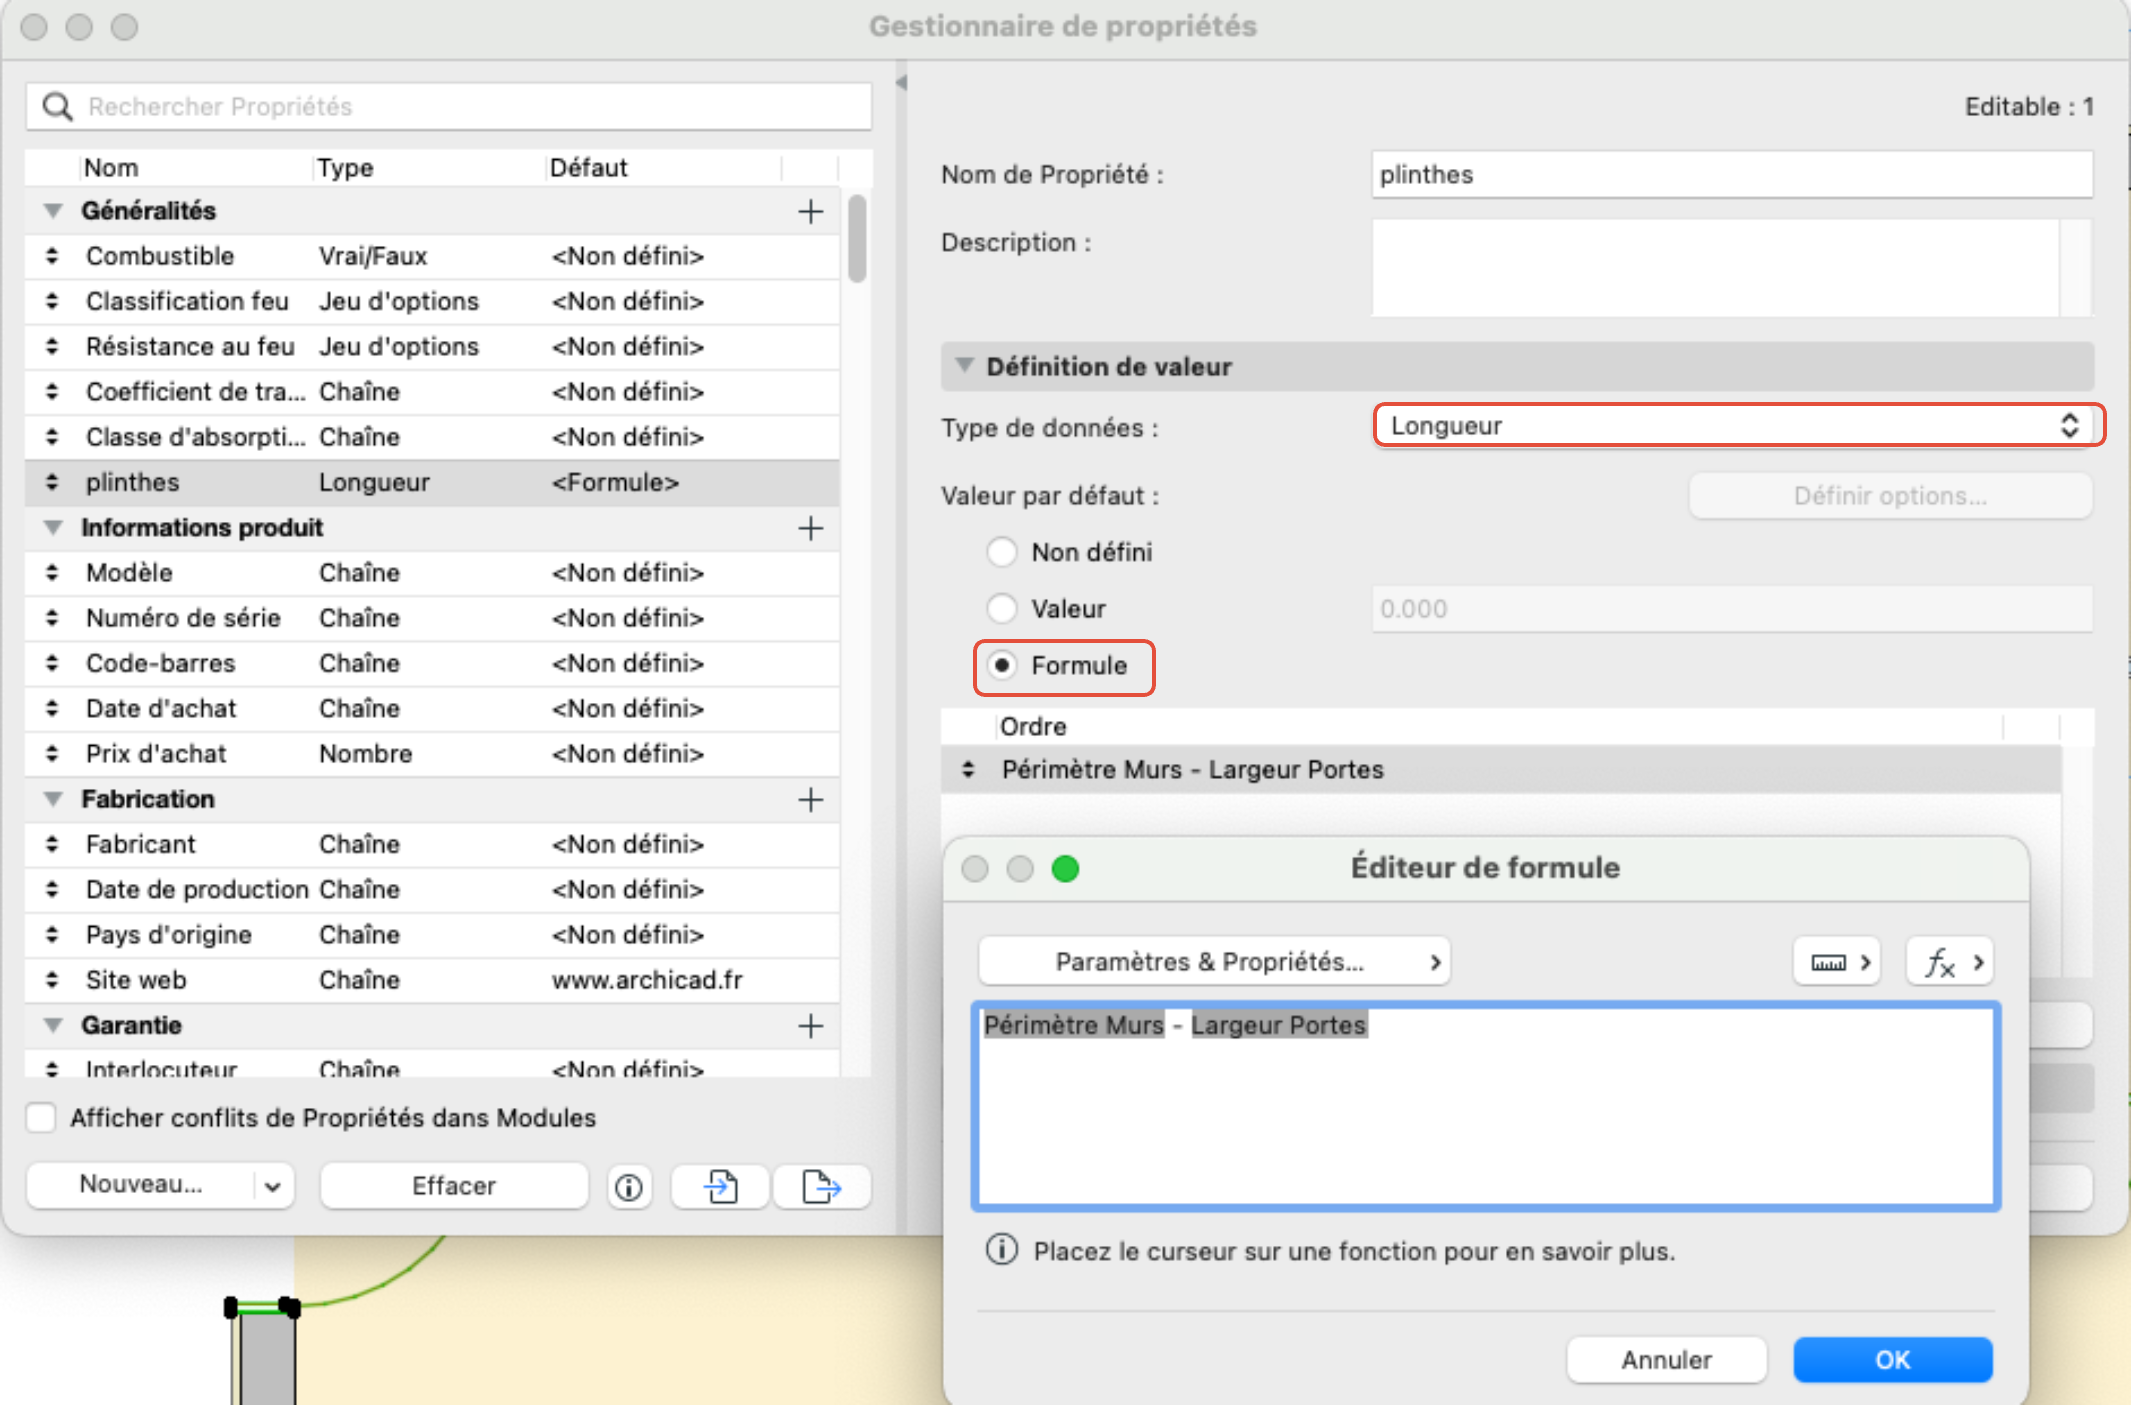
Task: Select the Code-barres property row
Action: click(x=432, y=663)
